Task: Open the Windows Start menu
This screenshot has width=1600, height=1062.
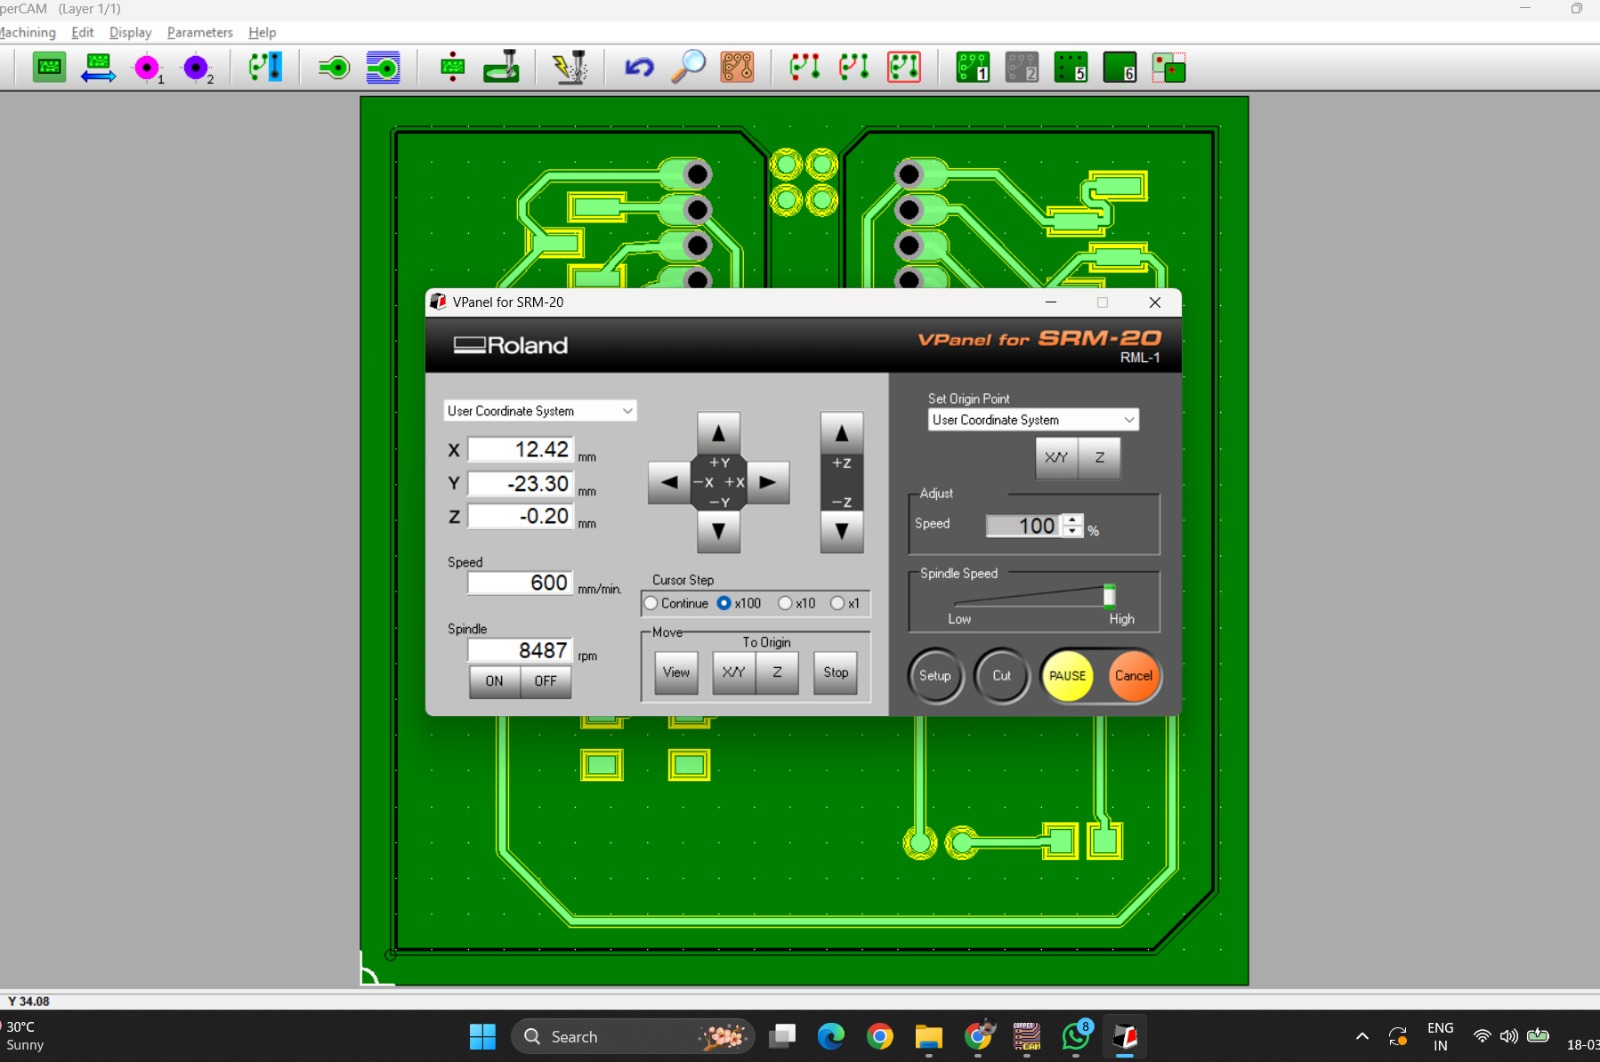Action: pyautogui.click(x=483, y=1037)
